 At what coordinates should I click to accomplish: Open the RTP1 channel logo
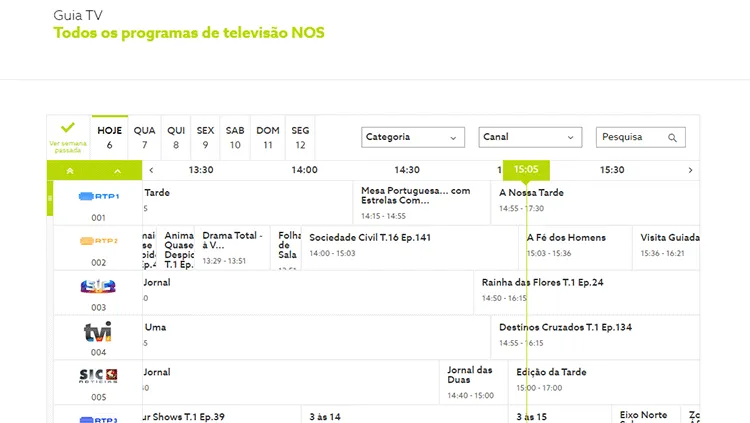[99, 196]
